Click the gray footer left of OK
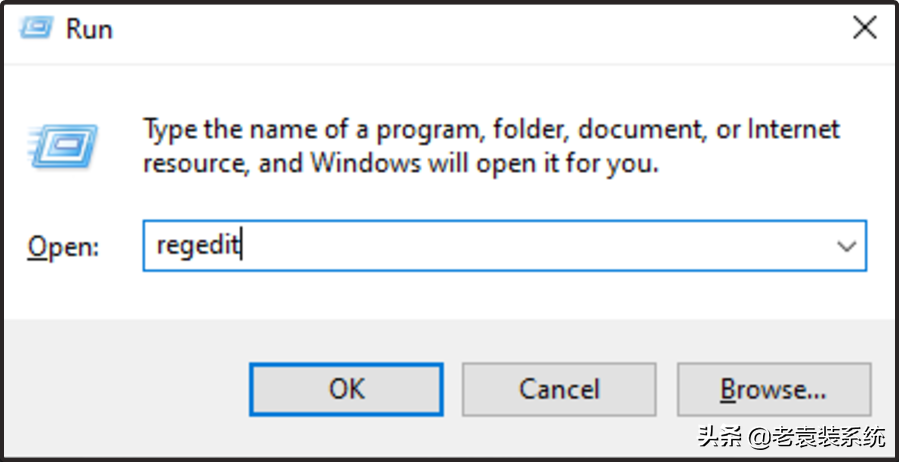 point(120,389)
